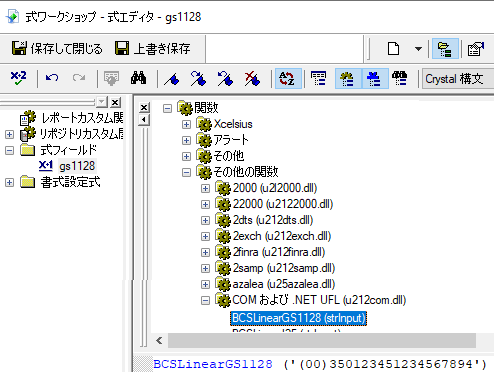Select the Xcelsius label

[x=233, y=124]
